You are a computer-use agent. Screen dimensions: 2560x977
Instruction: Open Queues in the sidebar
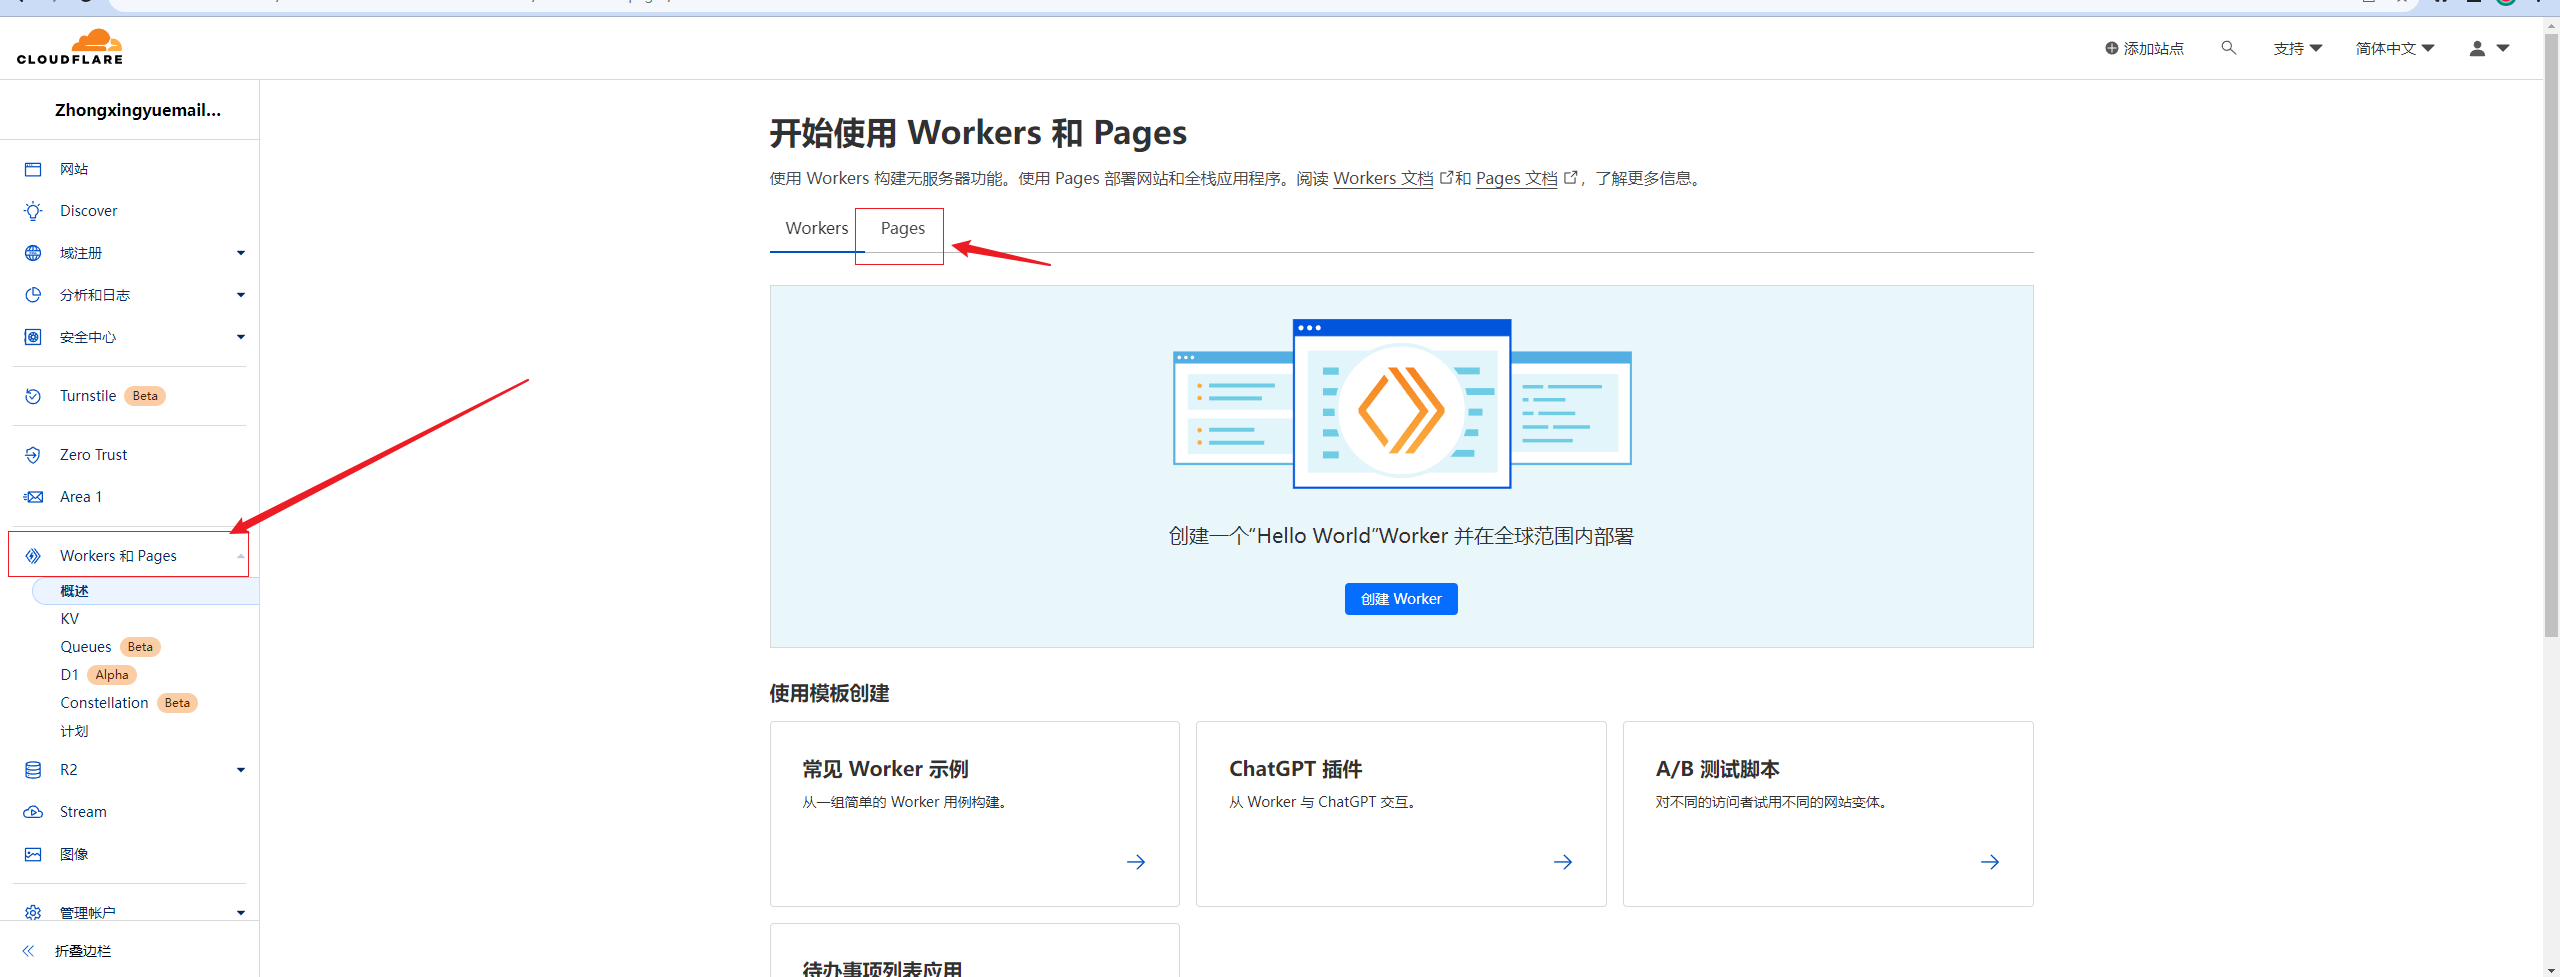pos(86,647)
